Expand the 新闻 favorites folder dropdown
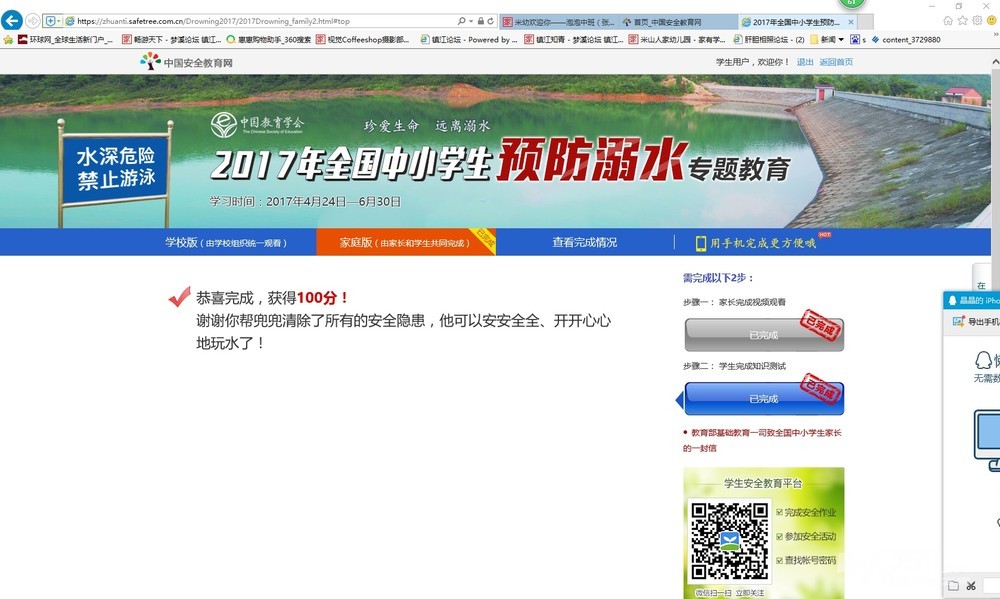The width and height of the screenshot is (1000, 599). [x=841, y=40]
